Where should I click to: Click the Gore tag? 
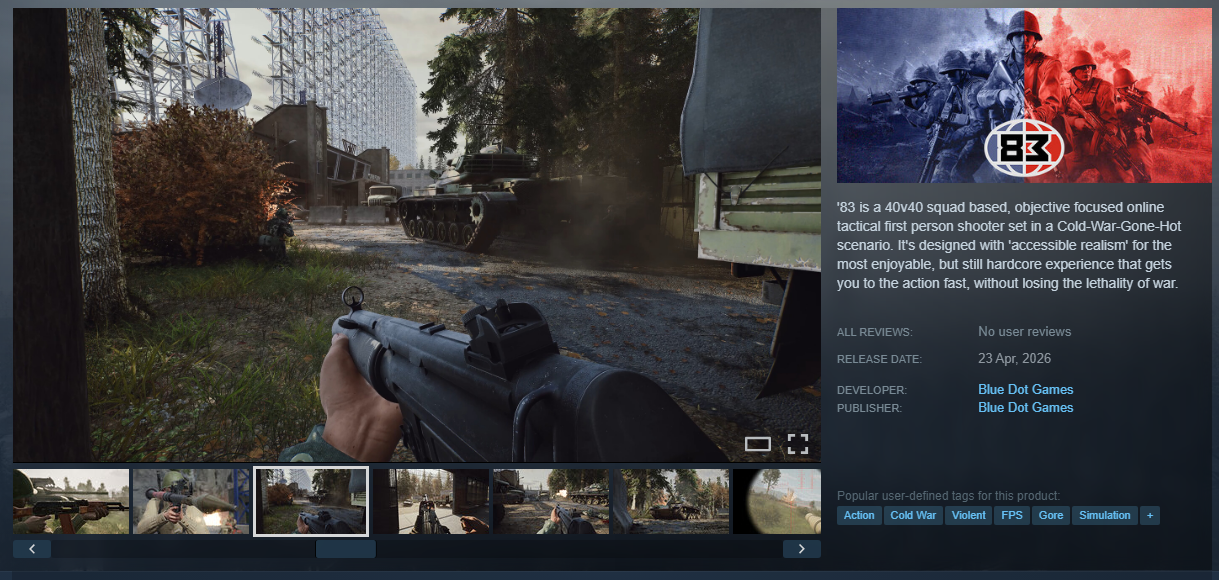(x=1050, y=516)
